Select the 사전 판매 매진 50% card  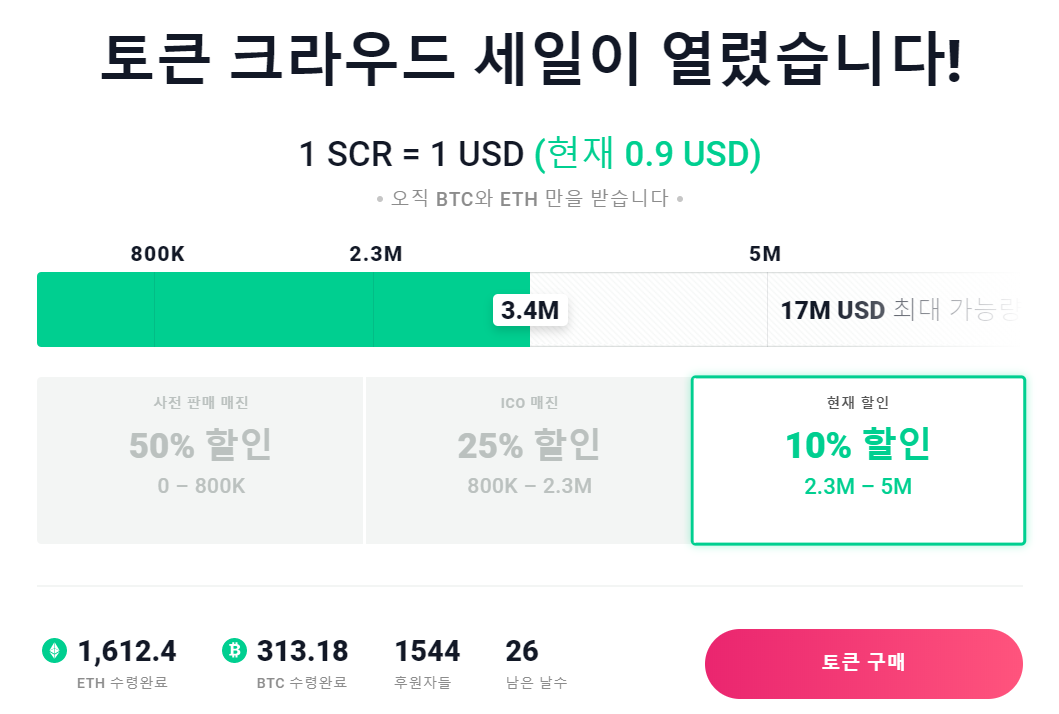point(200,460)
